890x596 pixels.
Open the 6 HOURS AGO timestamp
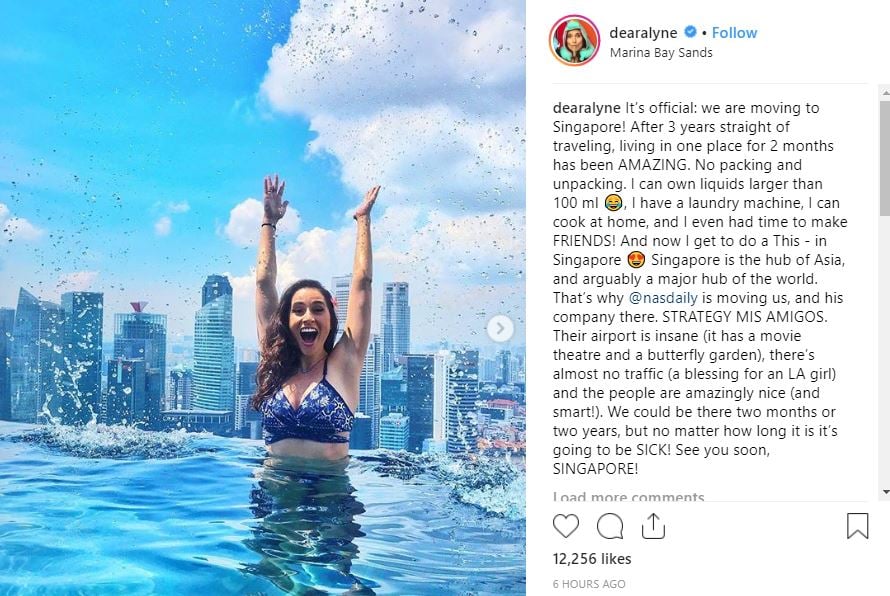click(x=589, y=584)
